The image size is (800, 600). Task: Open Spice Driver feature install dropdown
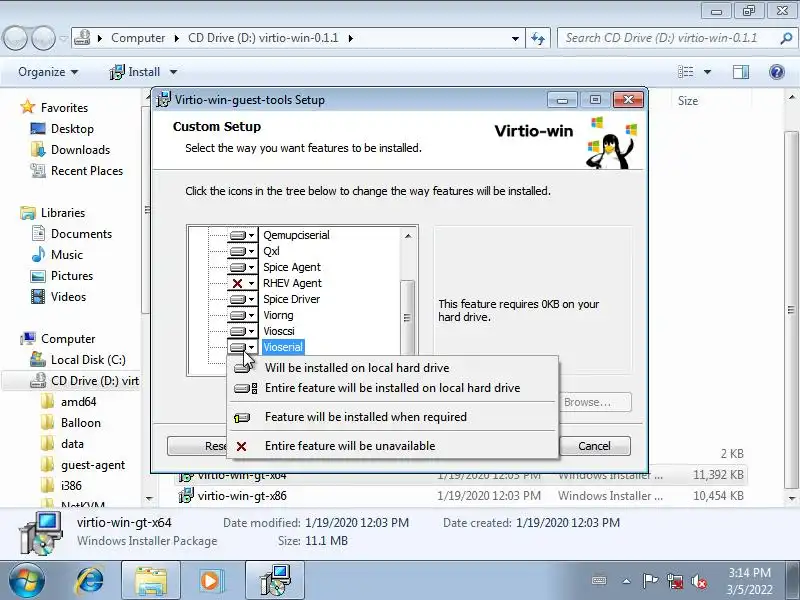[x=242, y=299]
